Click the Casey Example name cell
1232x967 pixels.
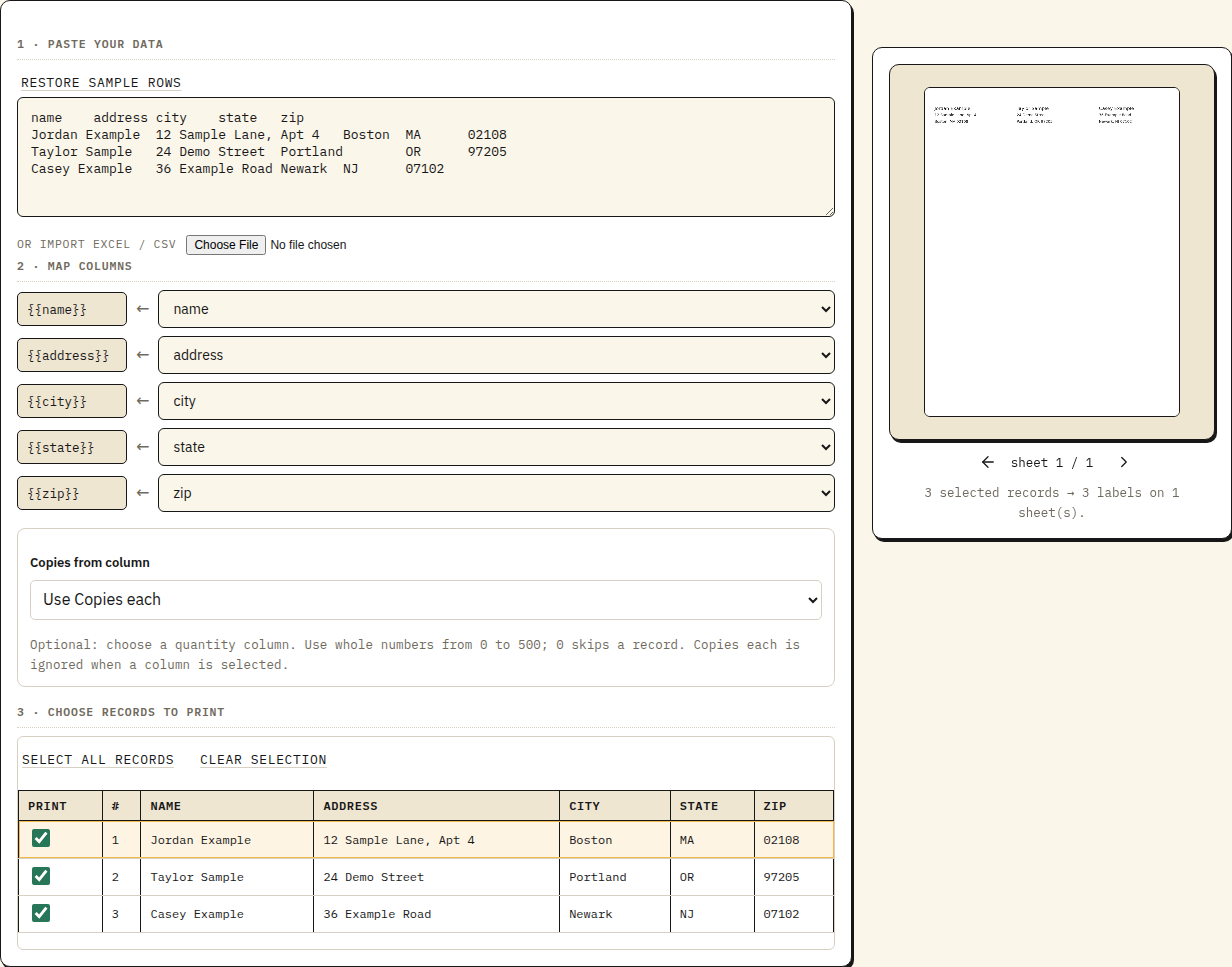(x=227, y=914)
